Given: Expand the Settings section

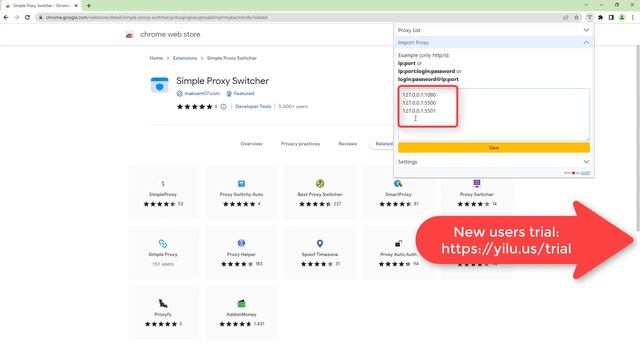Looking at the screenshot, I should tap(493, 162).
